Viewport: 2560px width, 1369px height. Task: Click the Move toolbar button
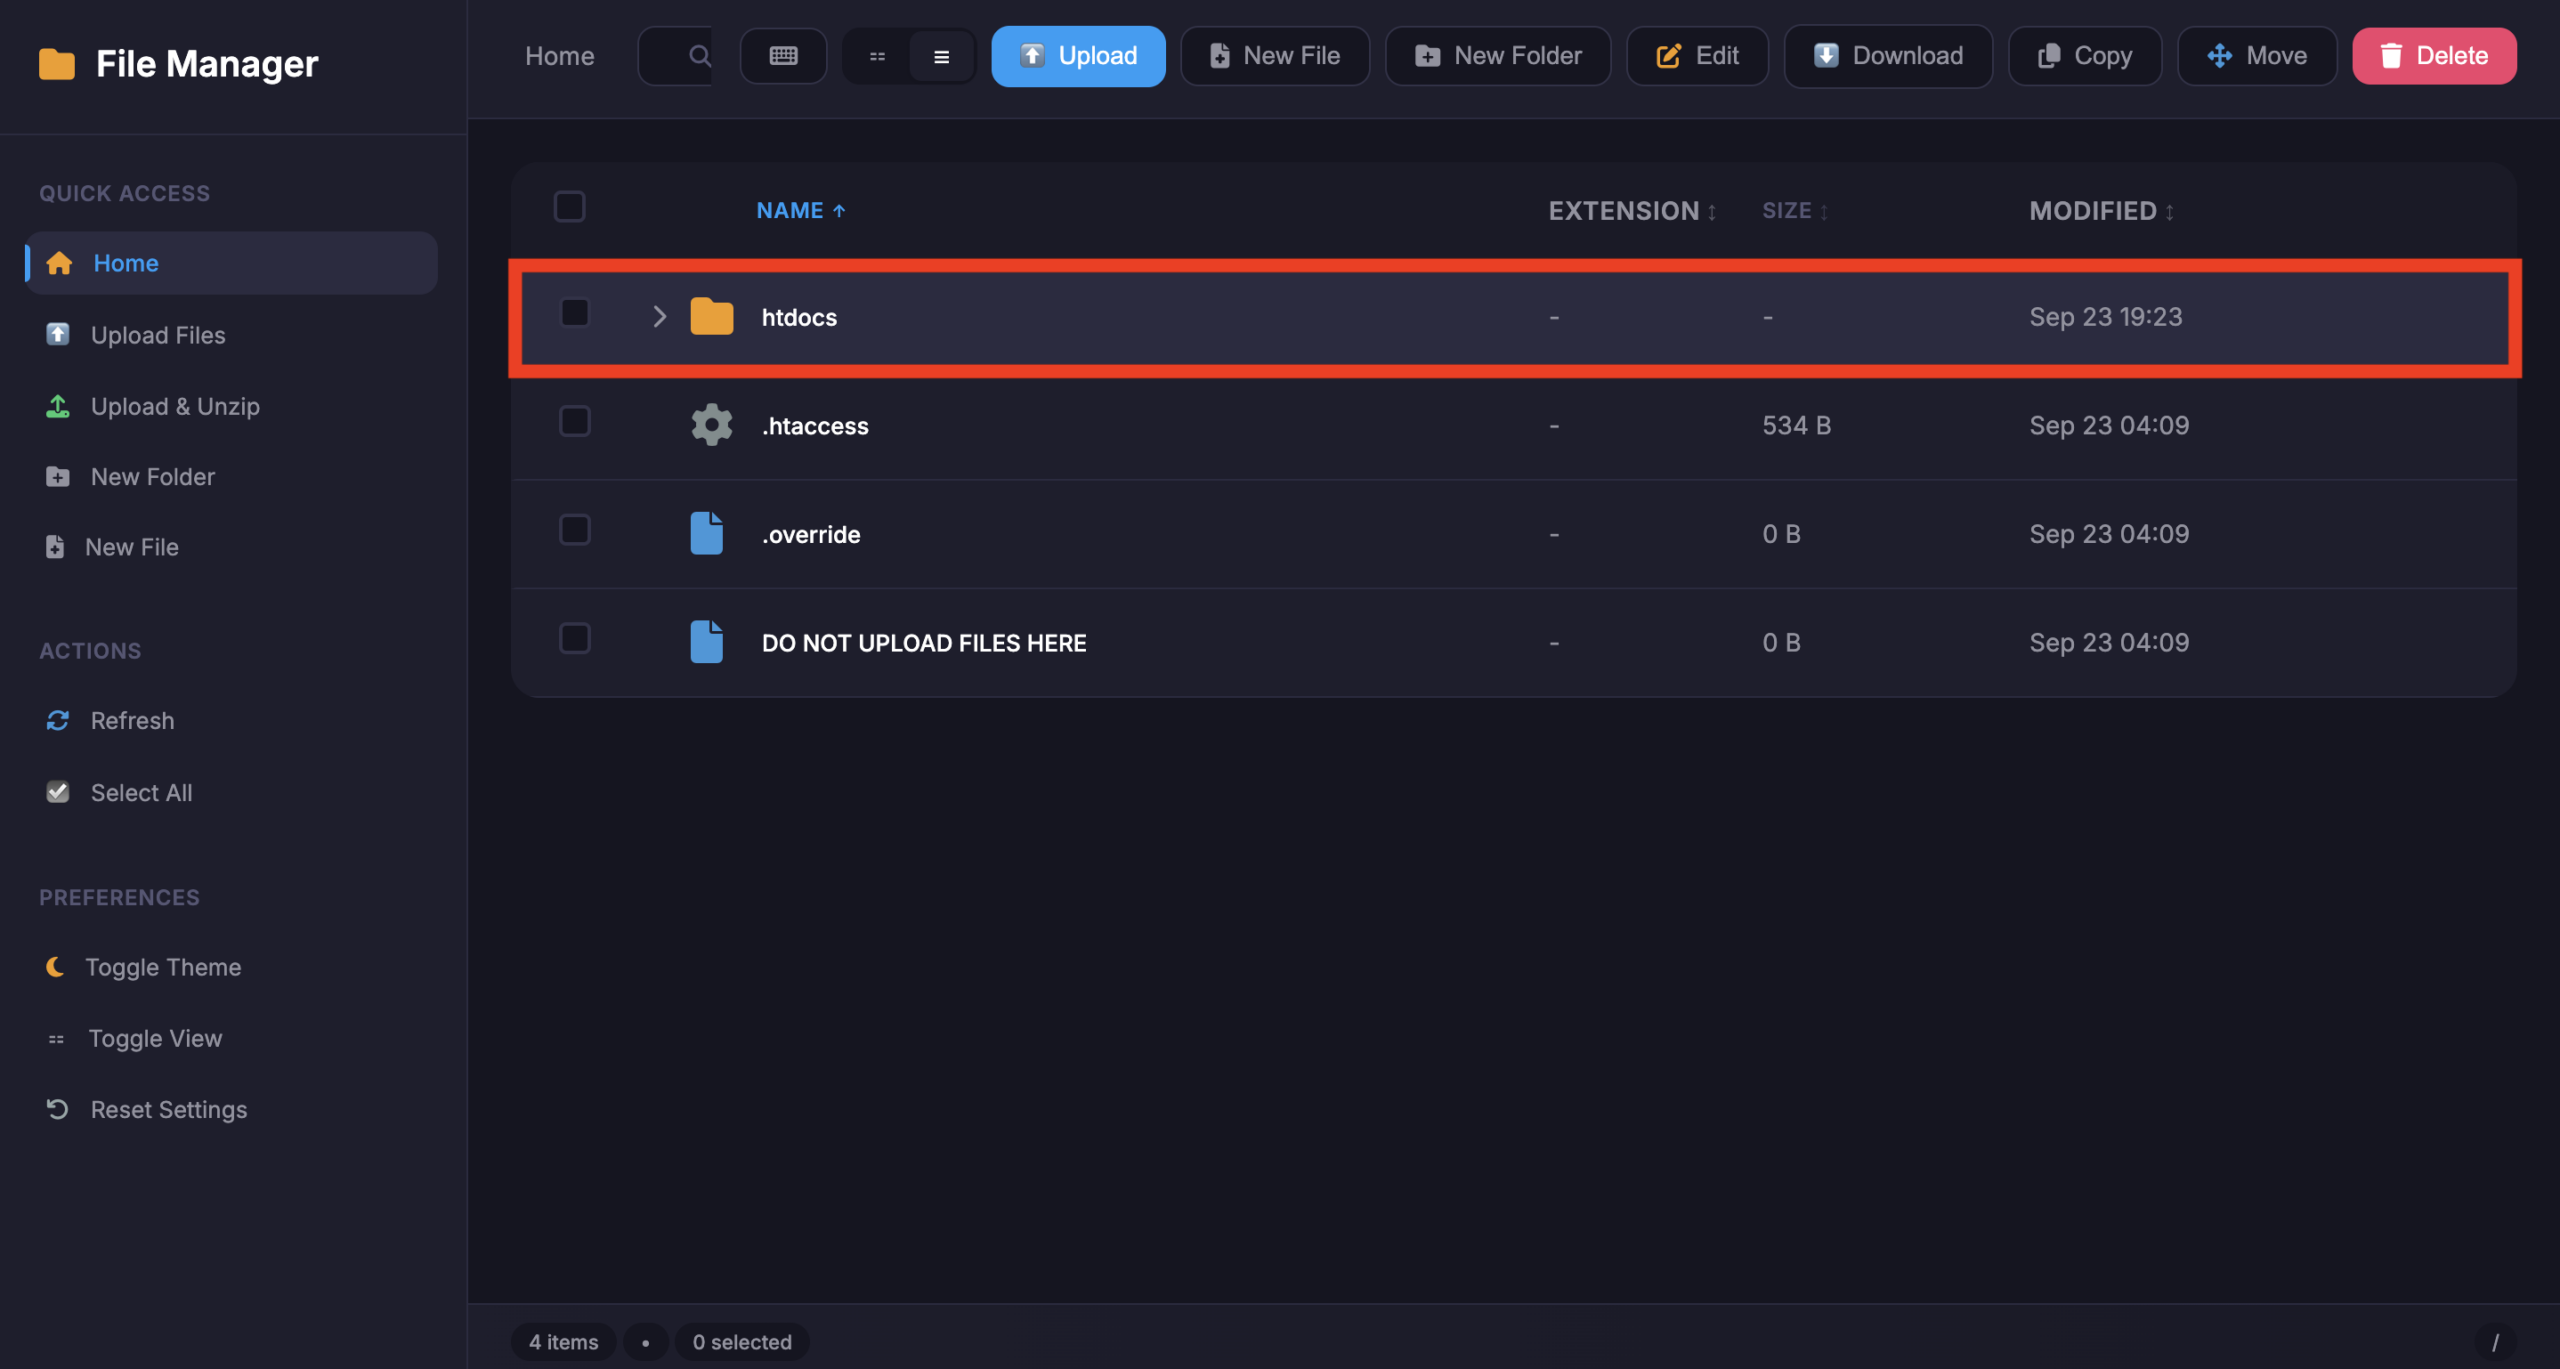click(2257, 56)
